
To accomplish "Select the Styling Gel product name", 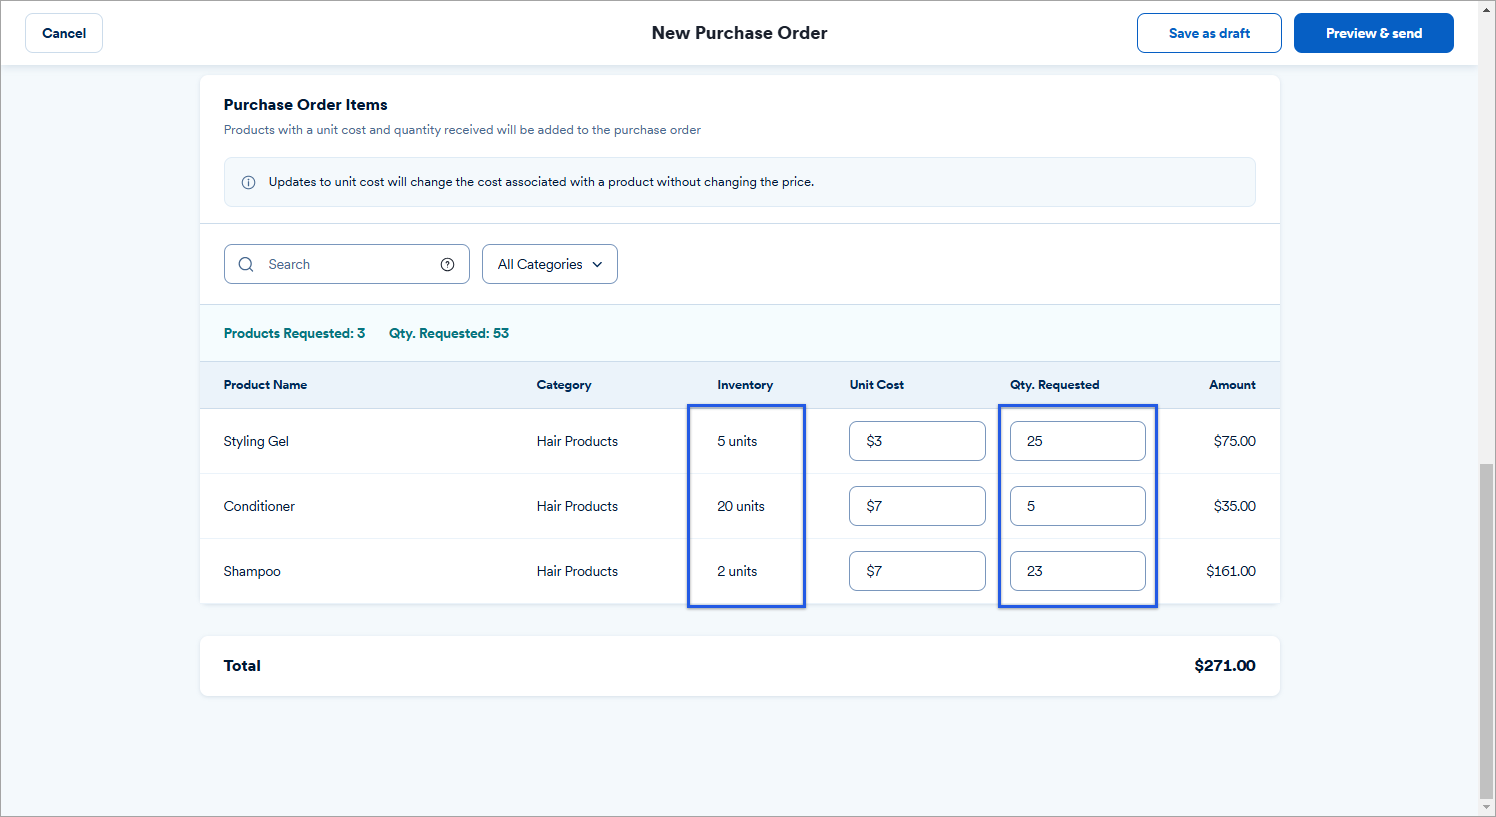I will pos(256,441).
